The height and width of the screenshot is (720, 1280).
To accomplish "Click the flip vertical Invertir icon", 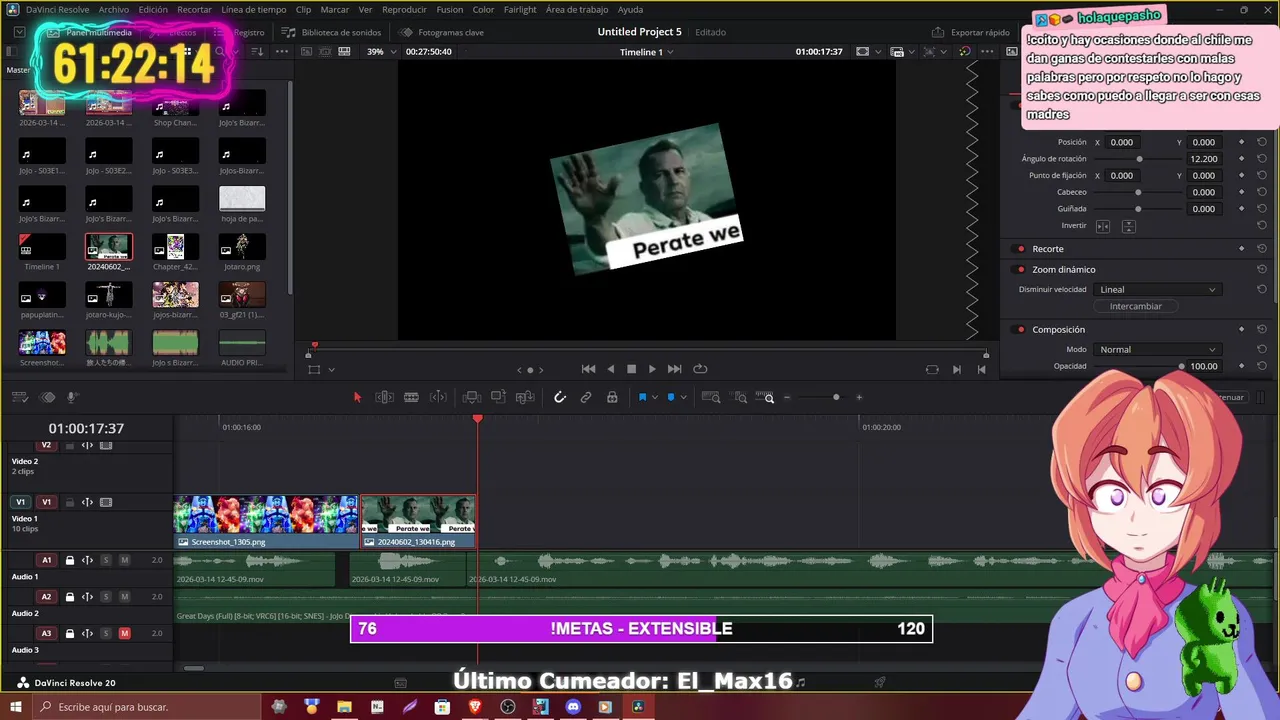I will click(x=1128, y=226).
